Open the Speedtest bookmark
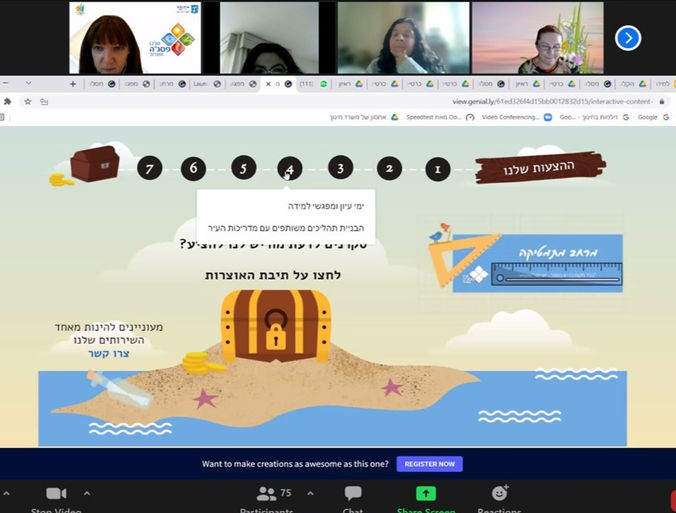Screen dimensions: 676x513 coord(440,117)
